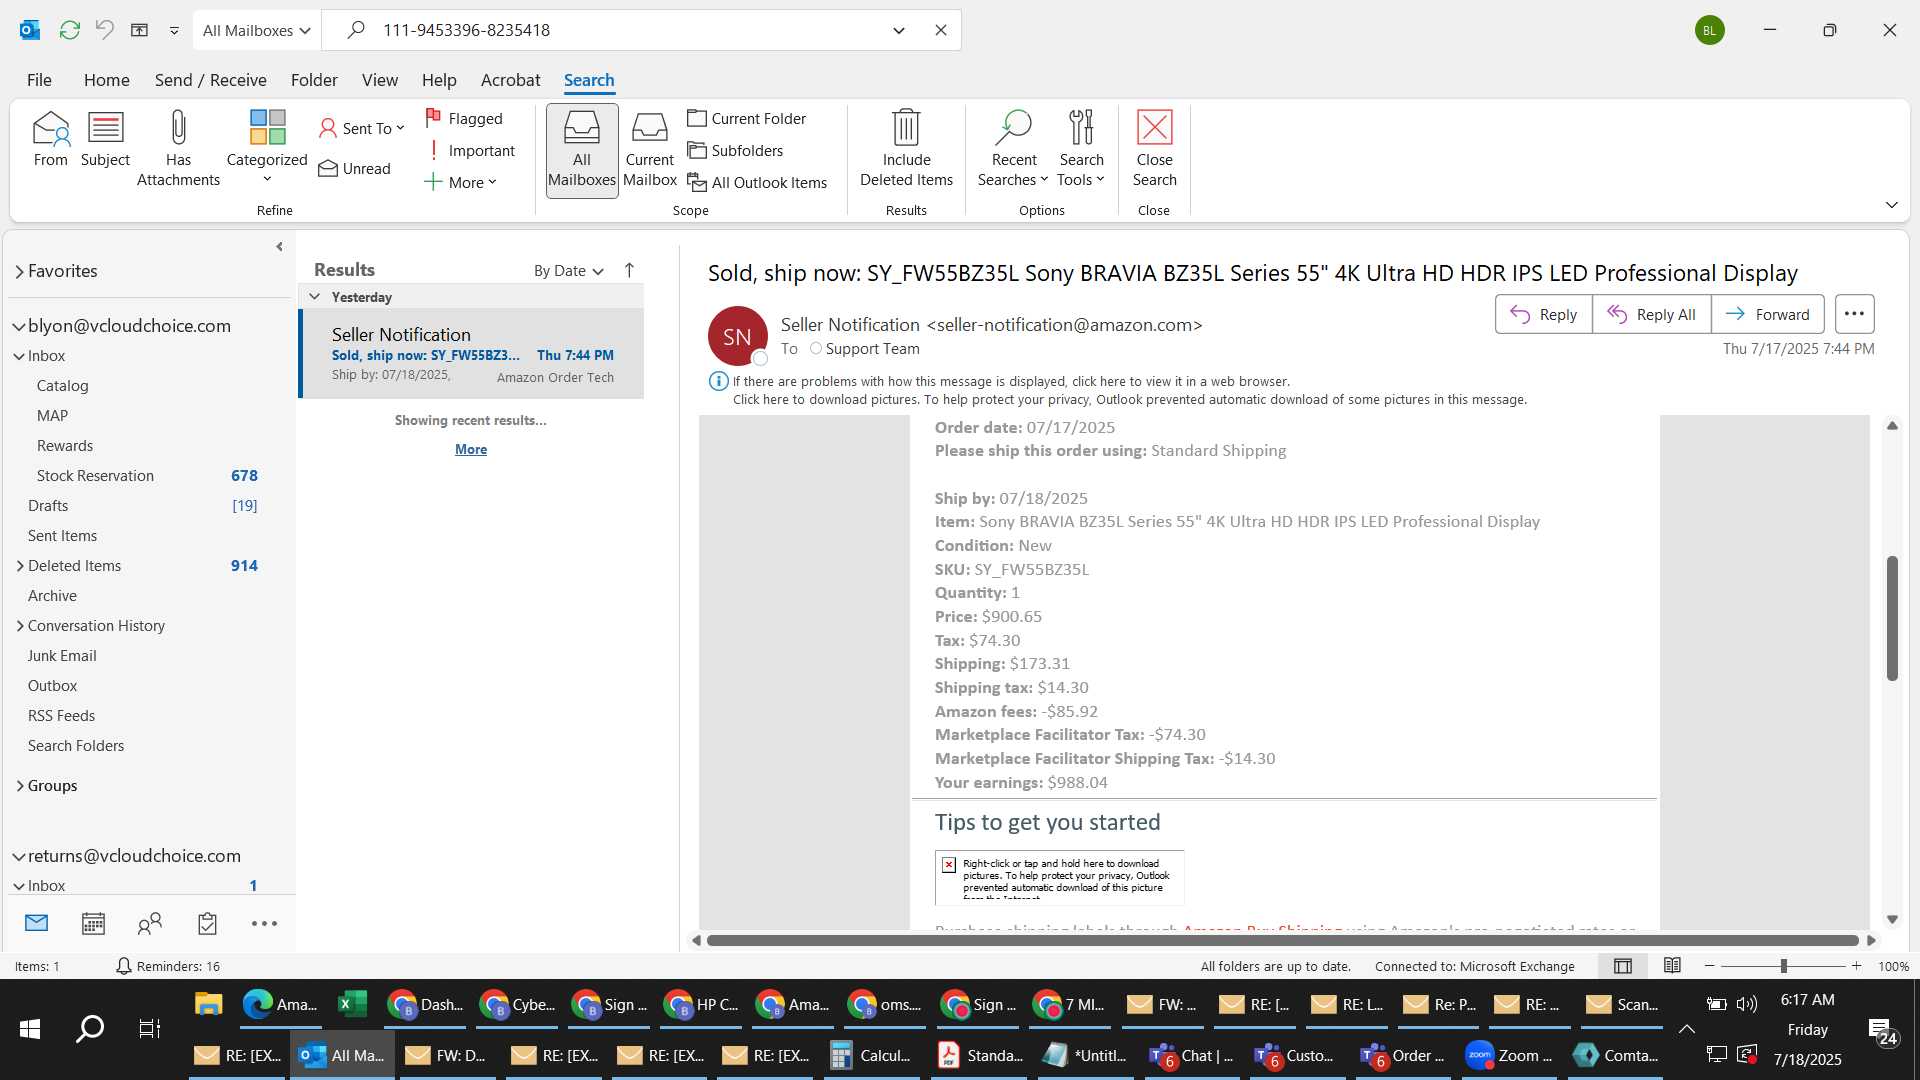Click the Send/Receive All Folders icon
Screen dimensions: 1920x1080
[69, 30]
